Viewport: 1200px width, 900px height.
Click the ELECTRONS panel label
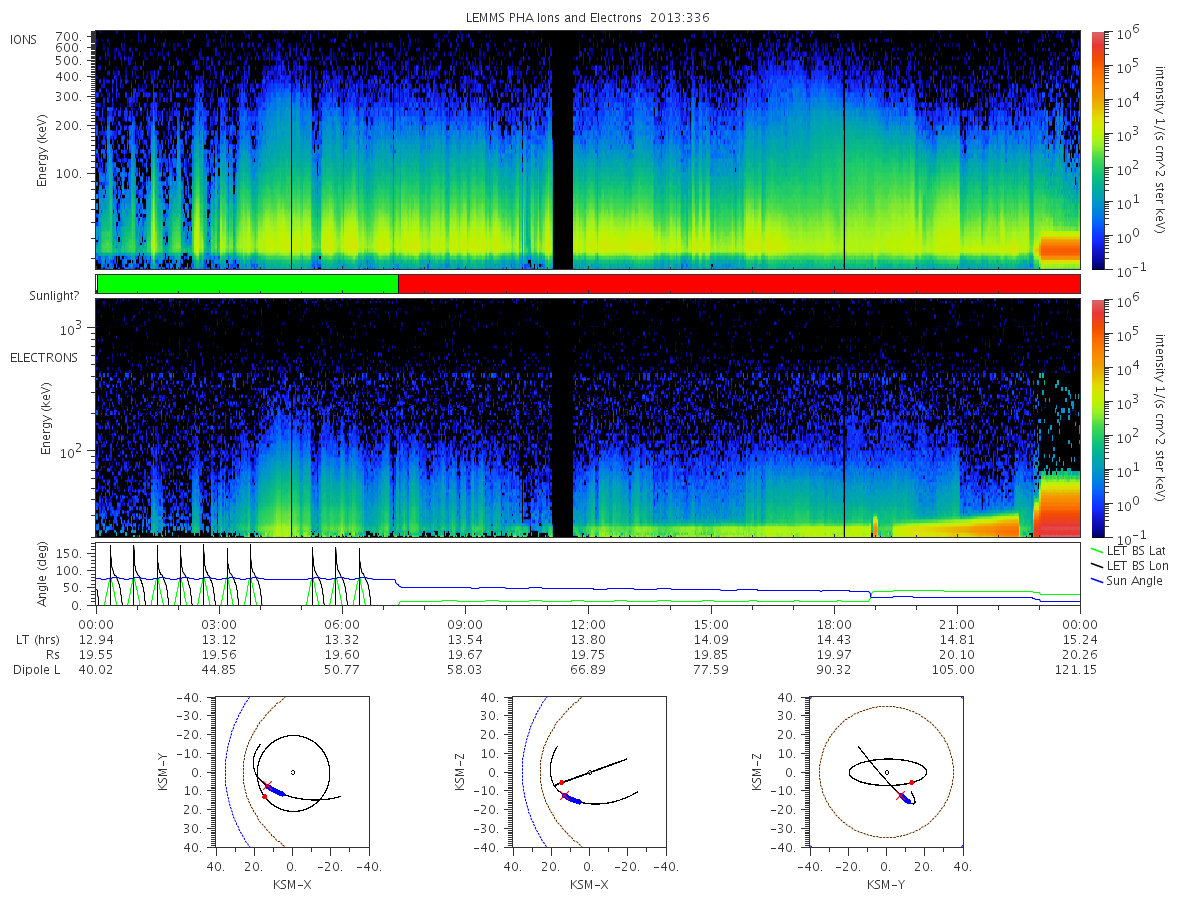(x=44, y=358)
